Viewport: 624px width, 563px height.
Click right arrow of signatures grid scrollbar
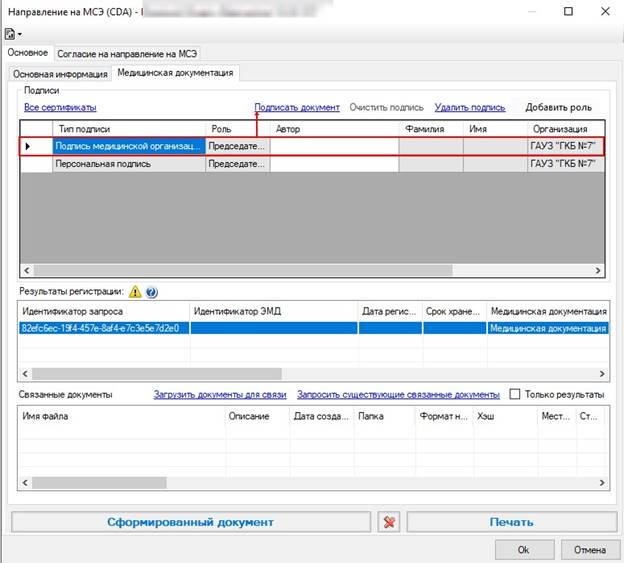(598, 271)
